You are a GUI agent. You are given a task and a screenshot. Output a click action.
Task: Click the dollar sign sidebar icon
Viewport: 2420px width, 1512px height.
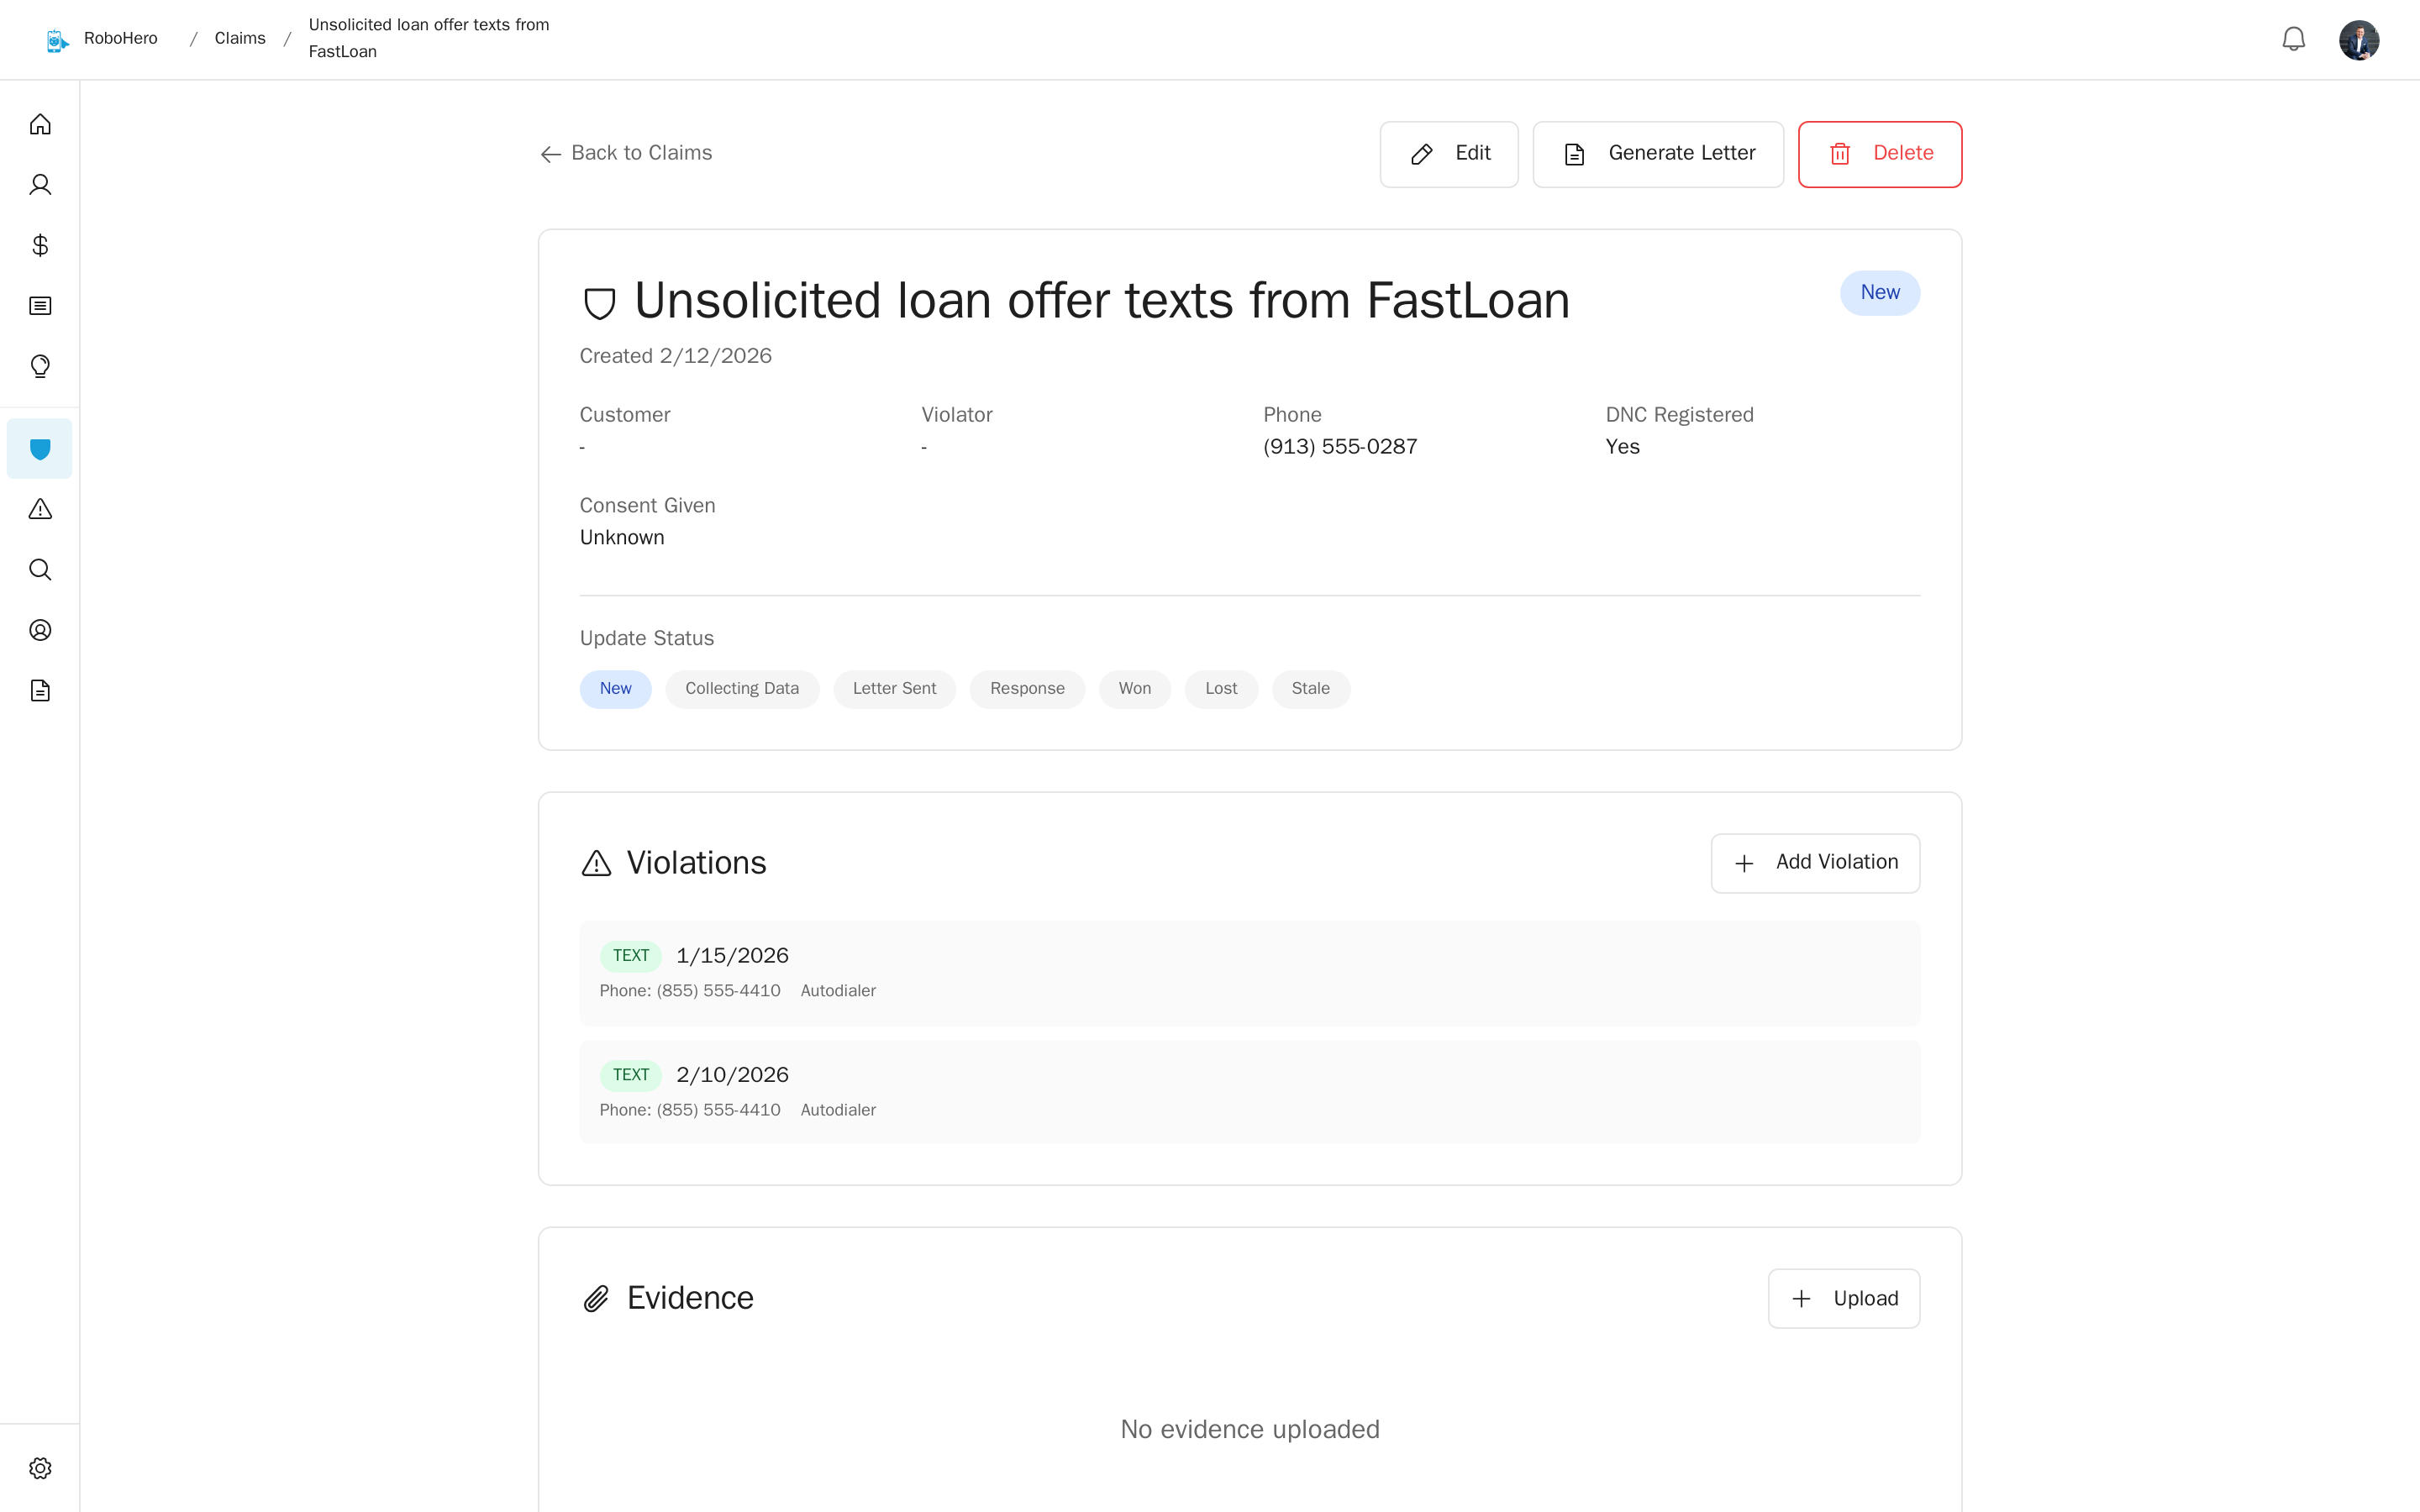pyautogui.click(x=40, y=245)
